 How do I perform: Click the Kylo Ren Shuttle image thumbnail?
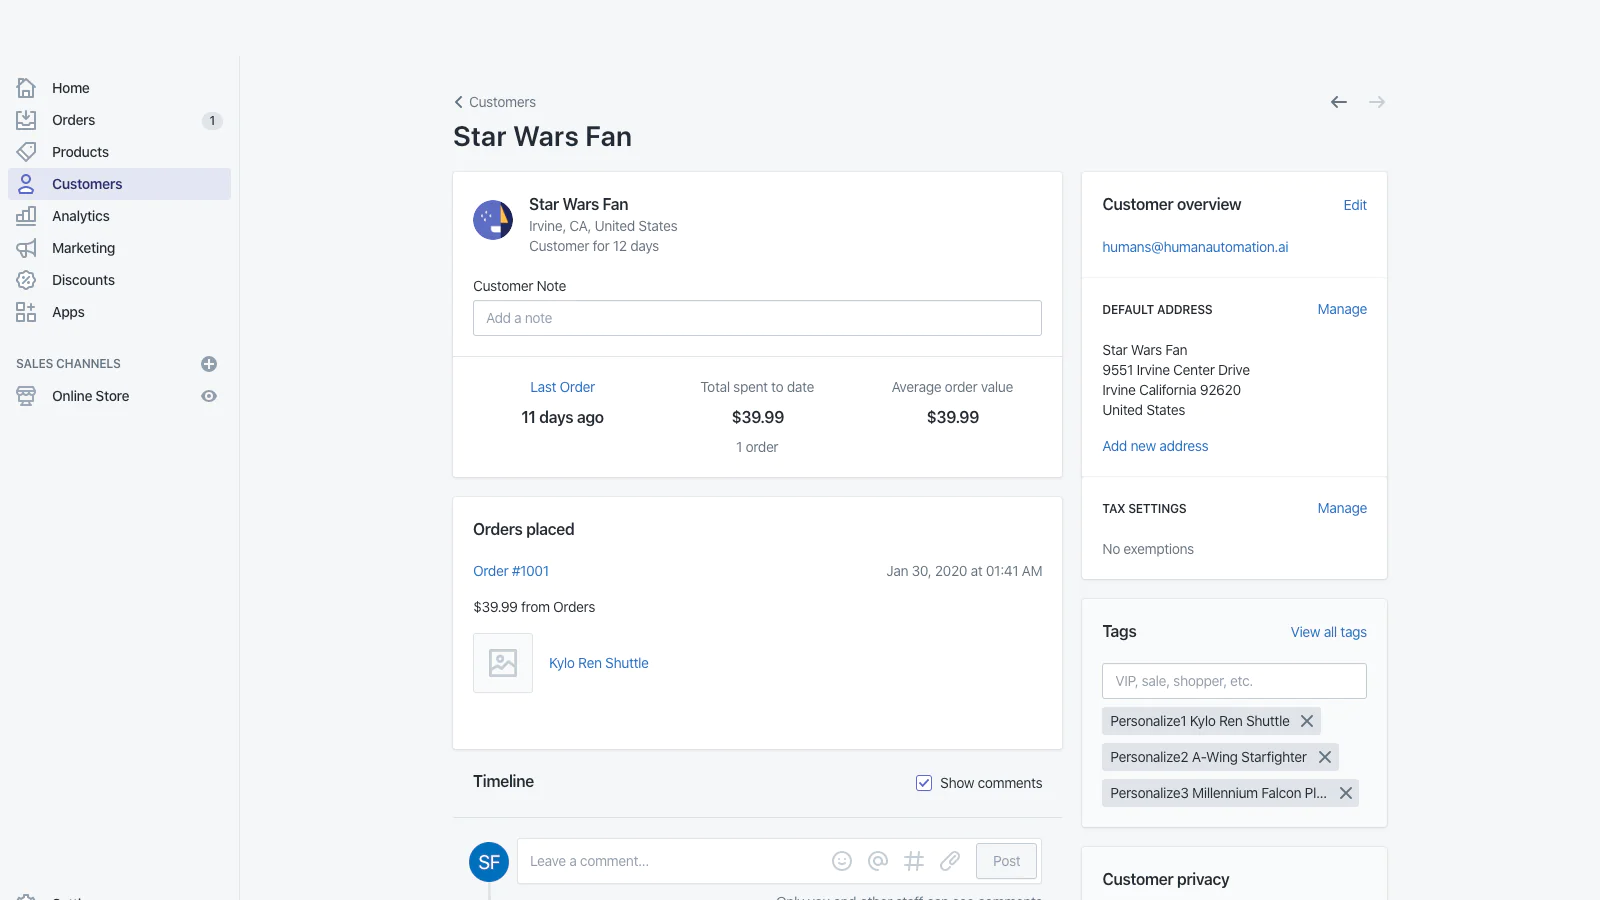[x=503, y=663]
